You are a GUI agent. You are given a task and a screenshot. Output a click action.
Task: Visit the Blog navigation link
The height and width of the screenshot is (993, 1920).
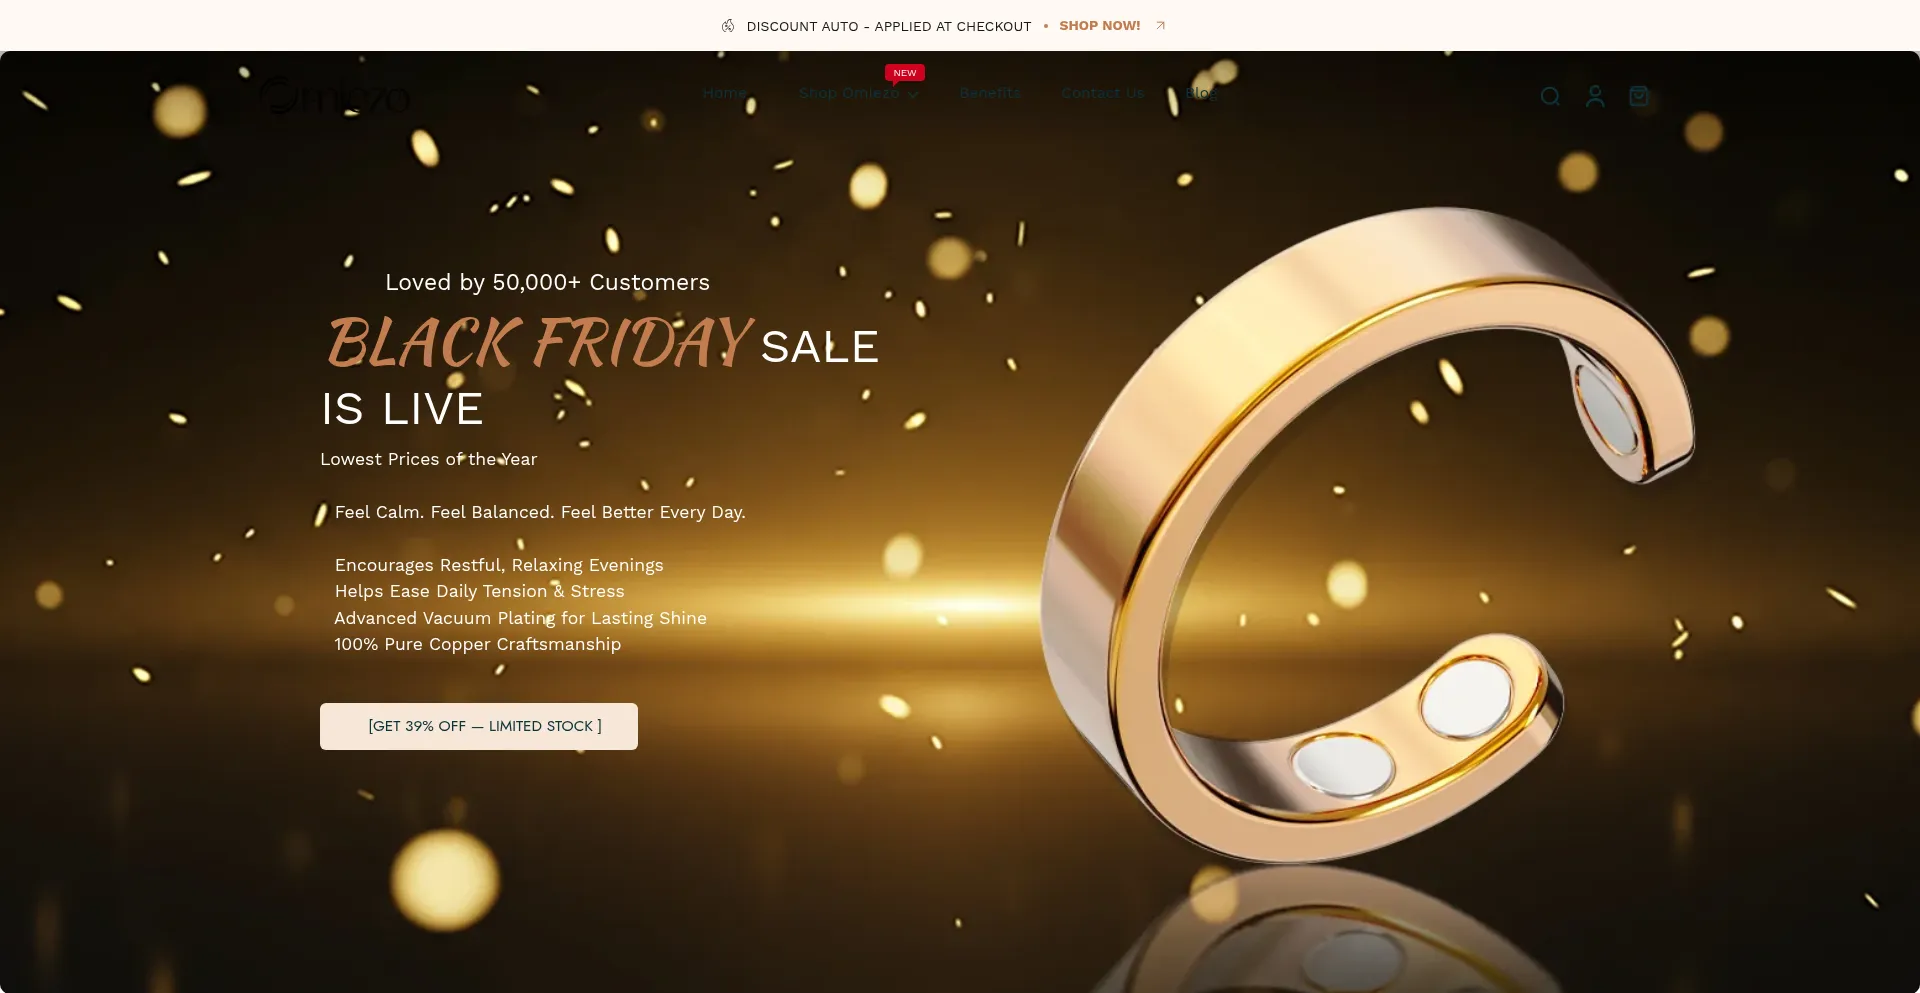point(1201,93)
